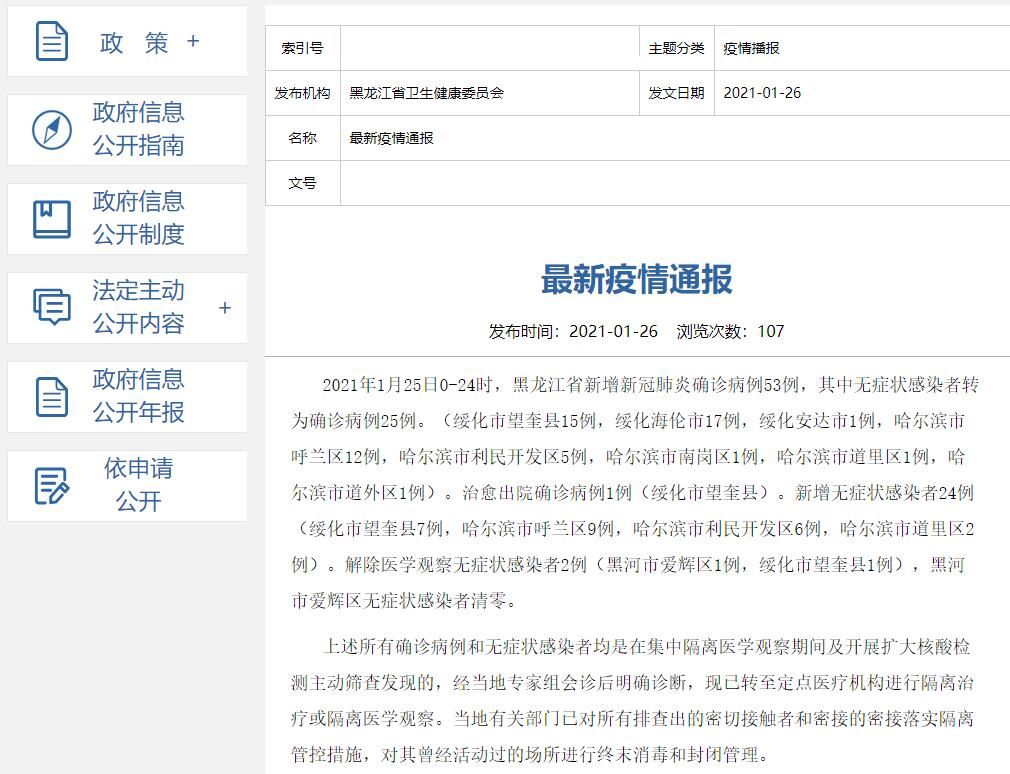Click the compass icon for 政府信息公开指南
This screenshot has height=774, width=1010.
[52, 130]
